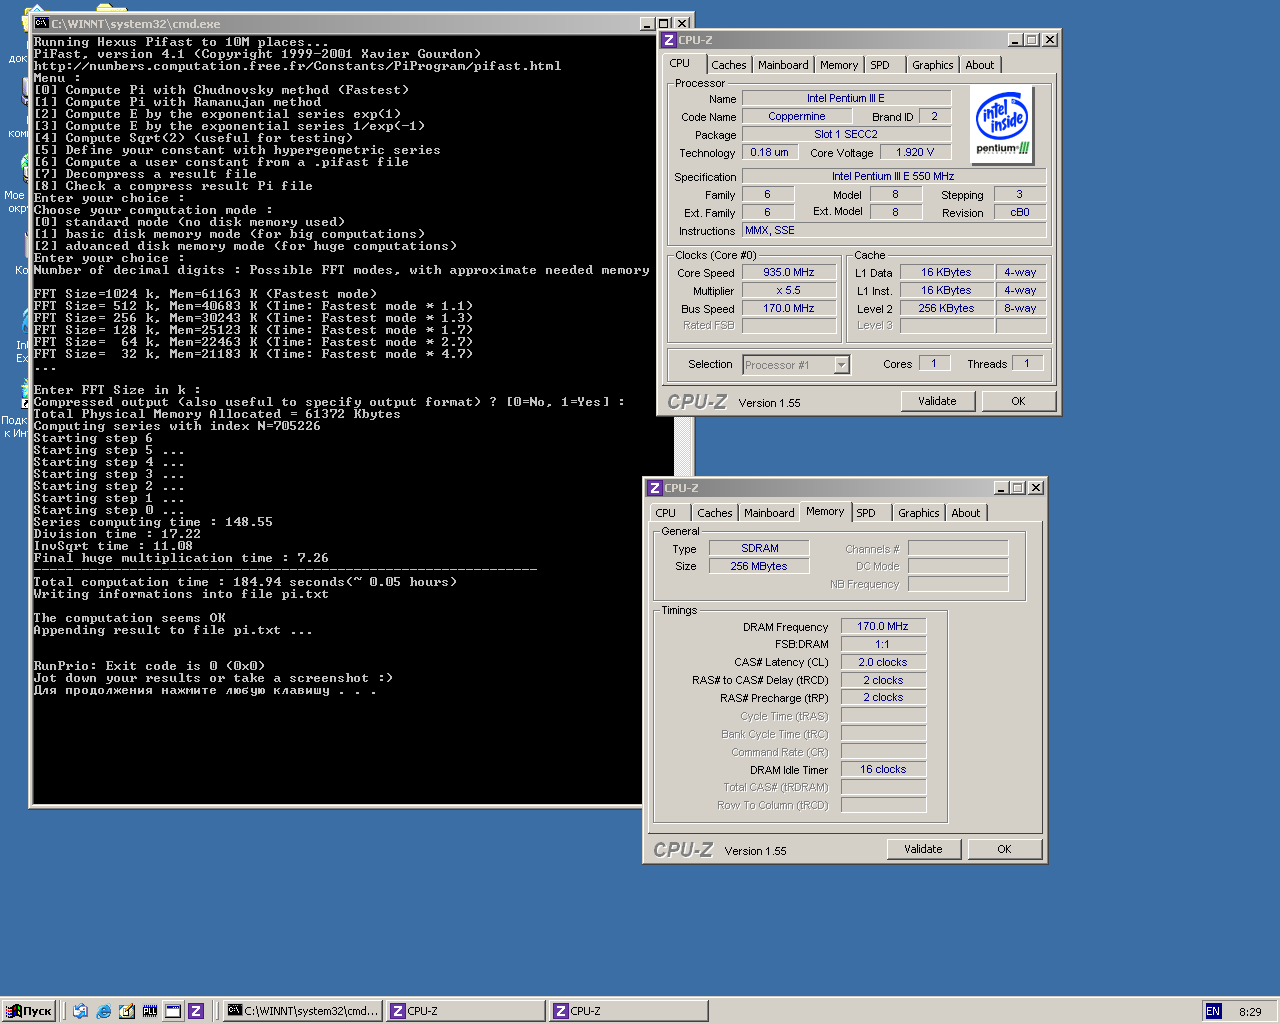Click the FSB:DRAM ratio value '1:1'

pyautogui.click(x=883, y=644)
